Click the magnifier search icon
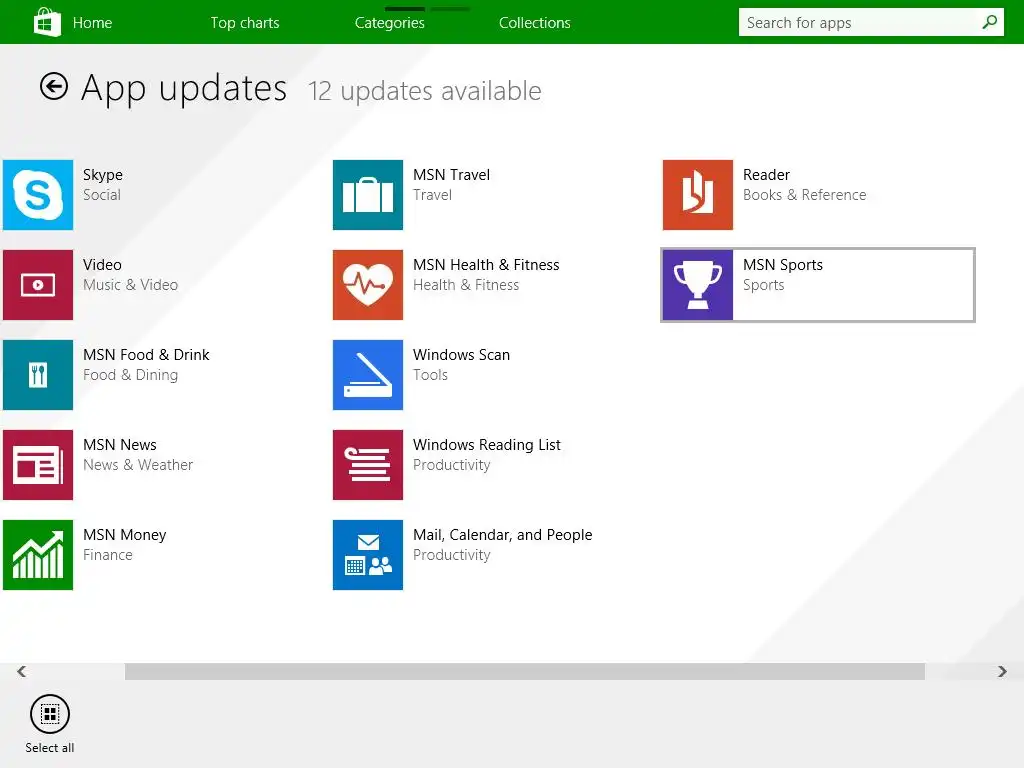 [x=989, y=22]
